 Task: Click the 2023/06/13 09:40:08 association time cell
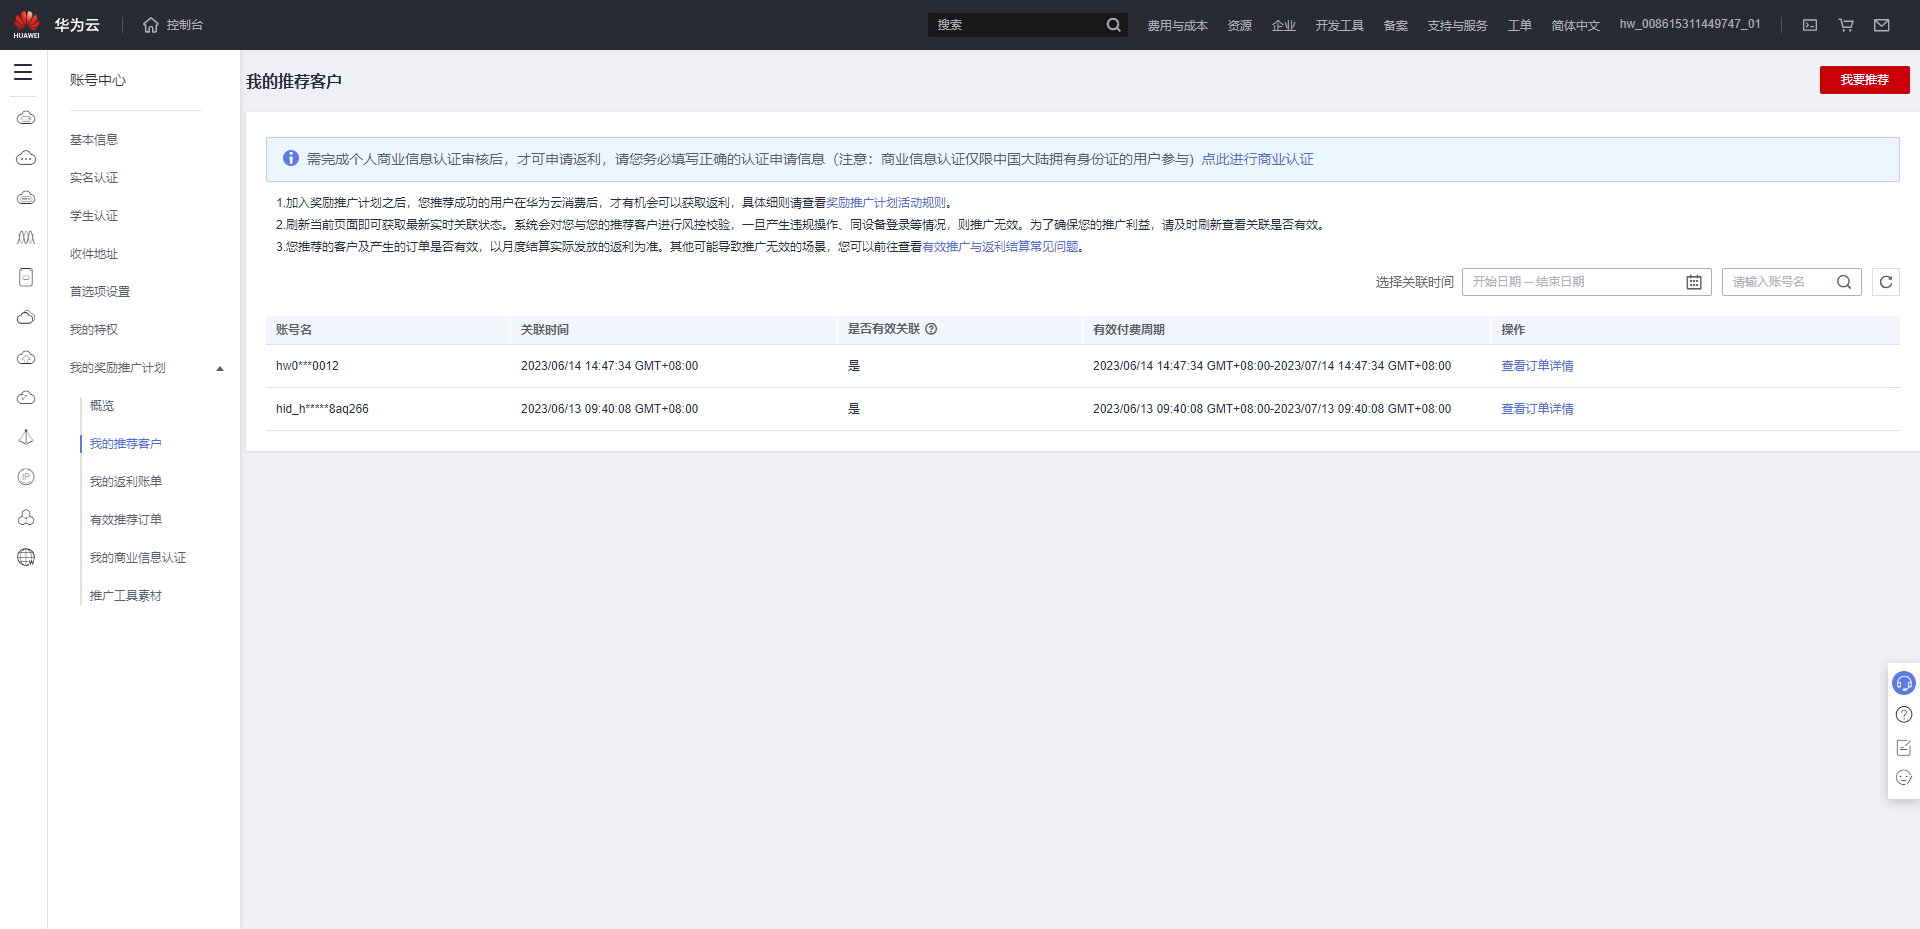tap(609, 409)
